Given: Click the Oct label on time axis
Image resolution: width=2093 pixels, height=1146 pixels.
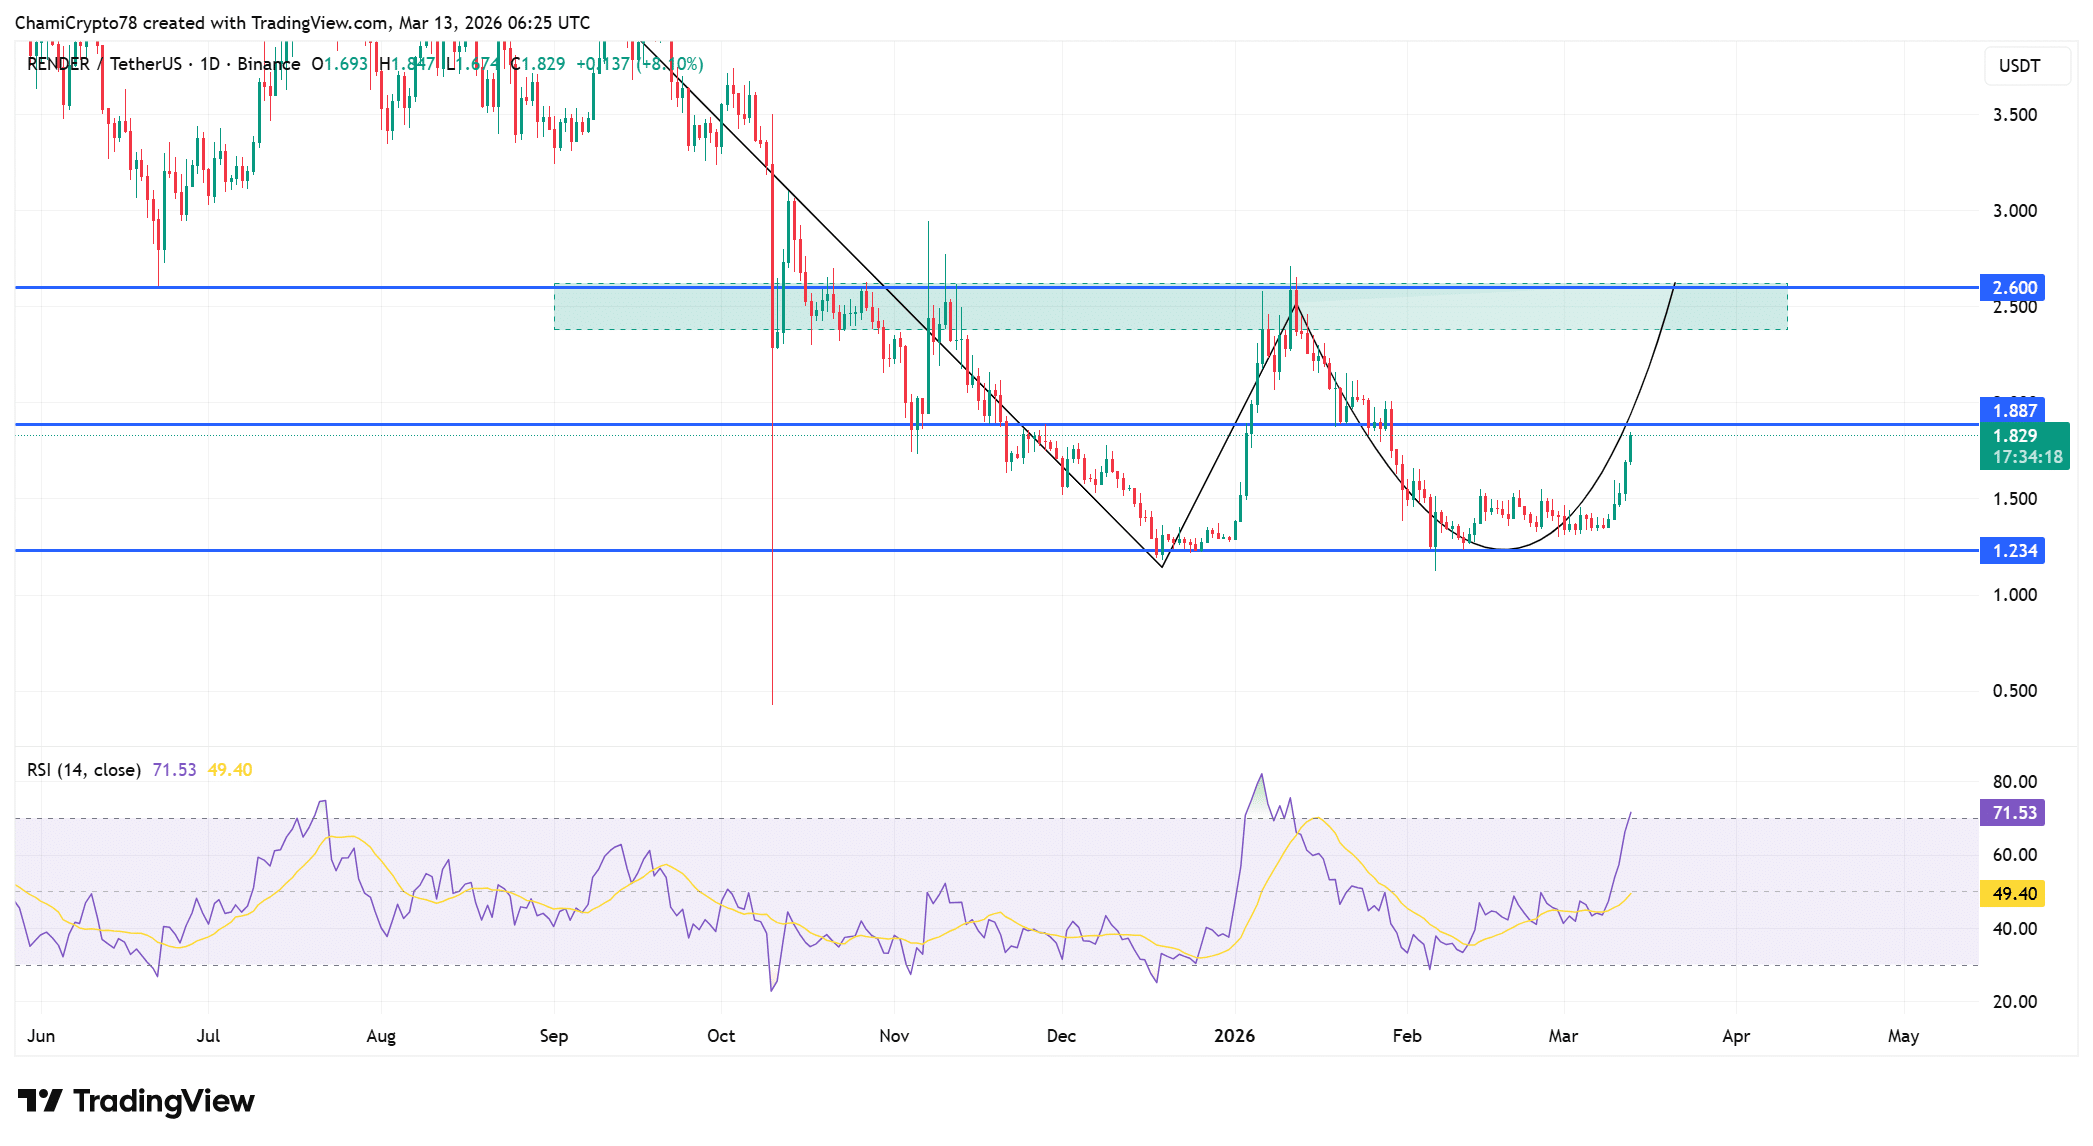Looking at the screenshot, I should tap(721, 1036).
